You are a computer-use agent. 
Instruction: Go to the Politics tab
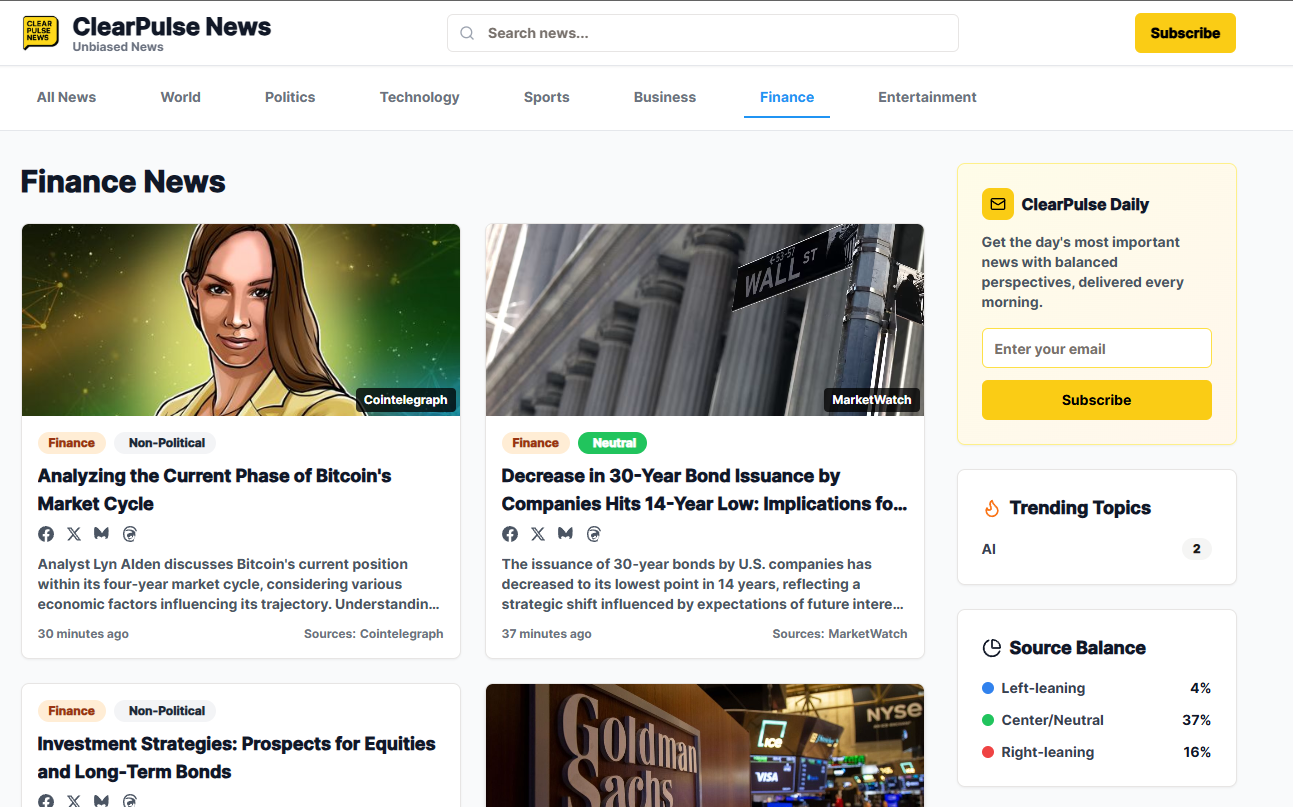point(290,97)
